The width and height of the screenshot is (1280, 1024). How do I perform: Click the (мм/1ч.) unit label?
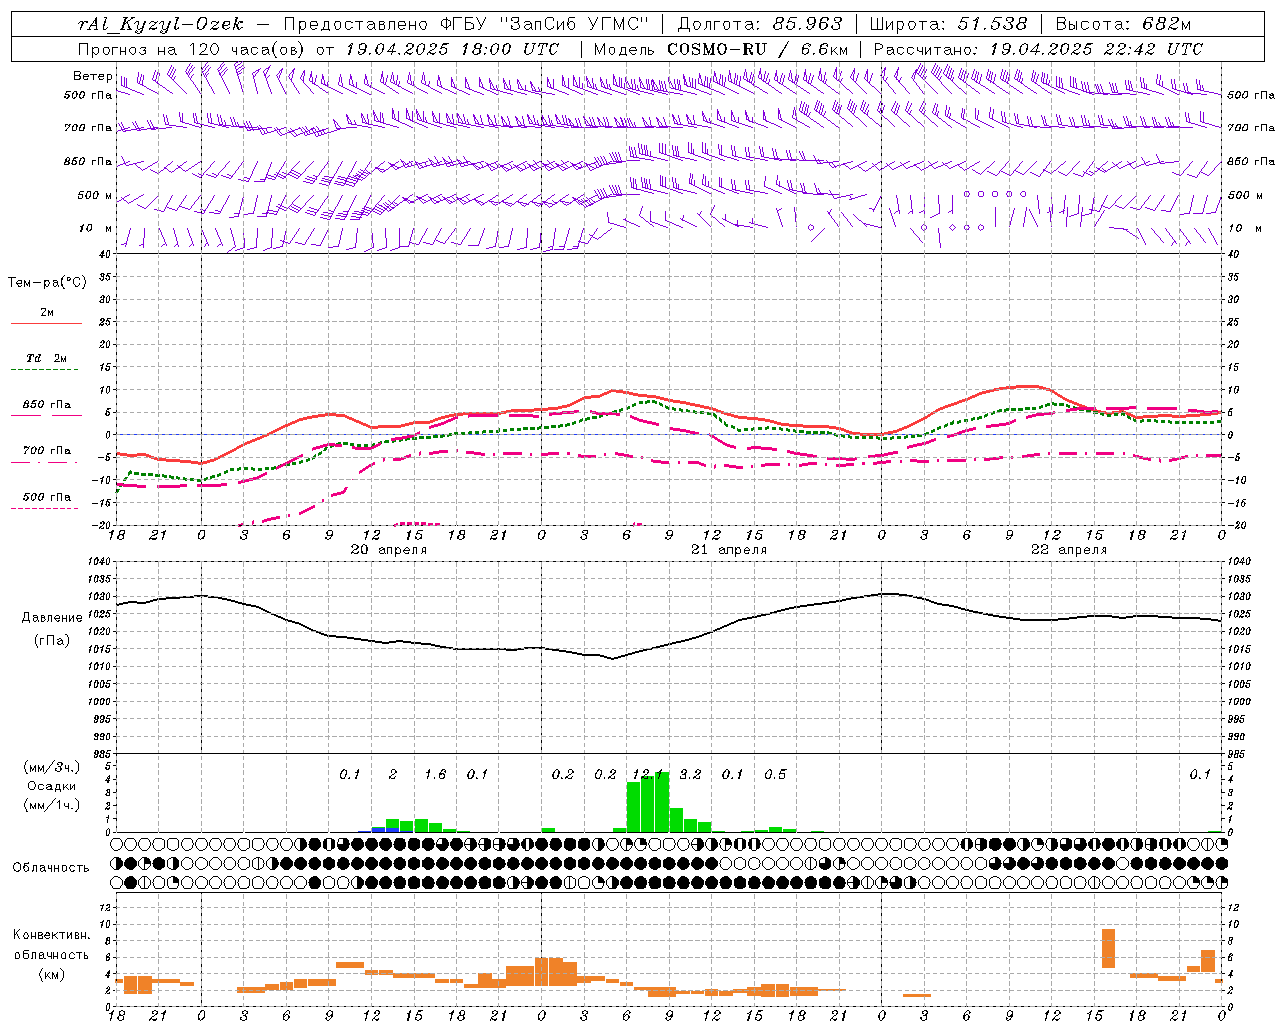pos(51,805)
